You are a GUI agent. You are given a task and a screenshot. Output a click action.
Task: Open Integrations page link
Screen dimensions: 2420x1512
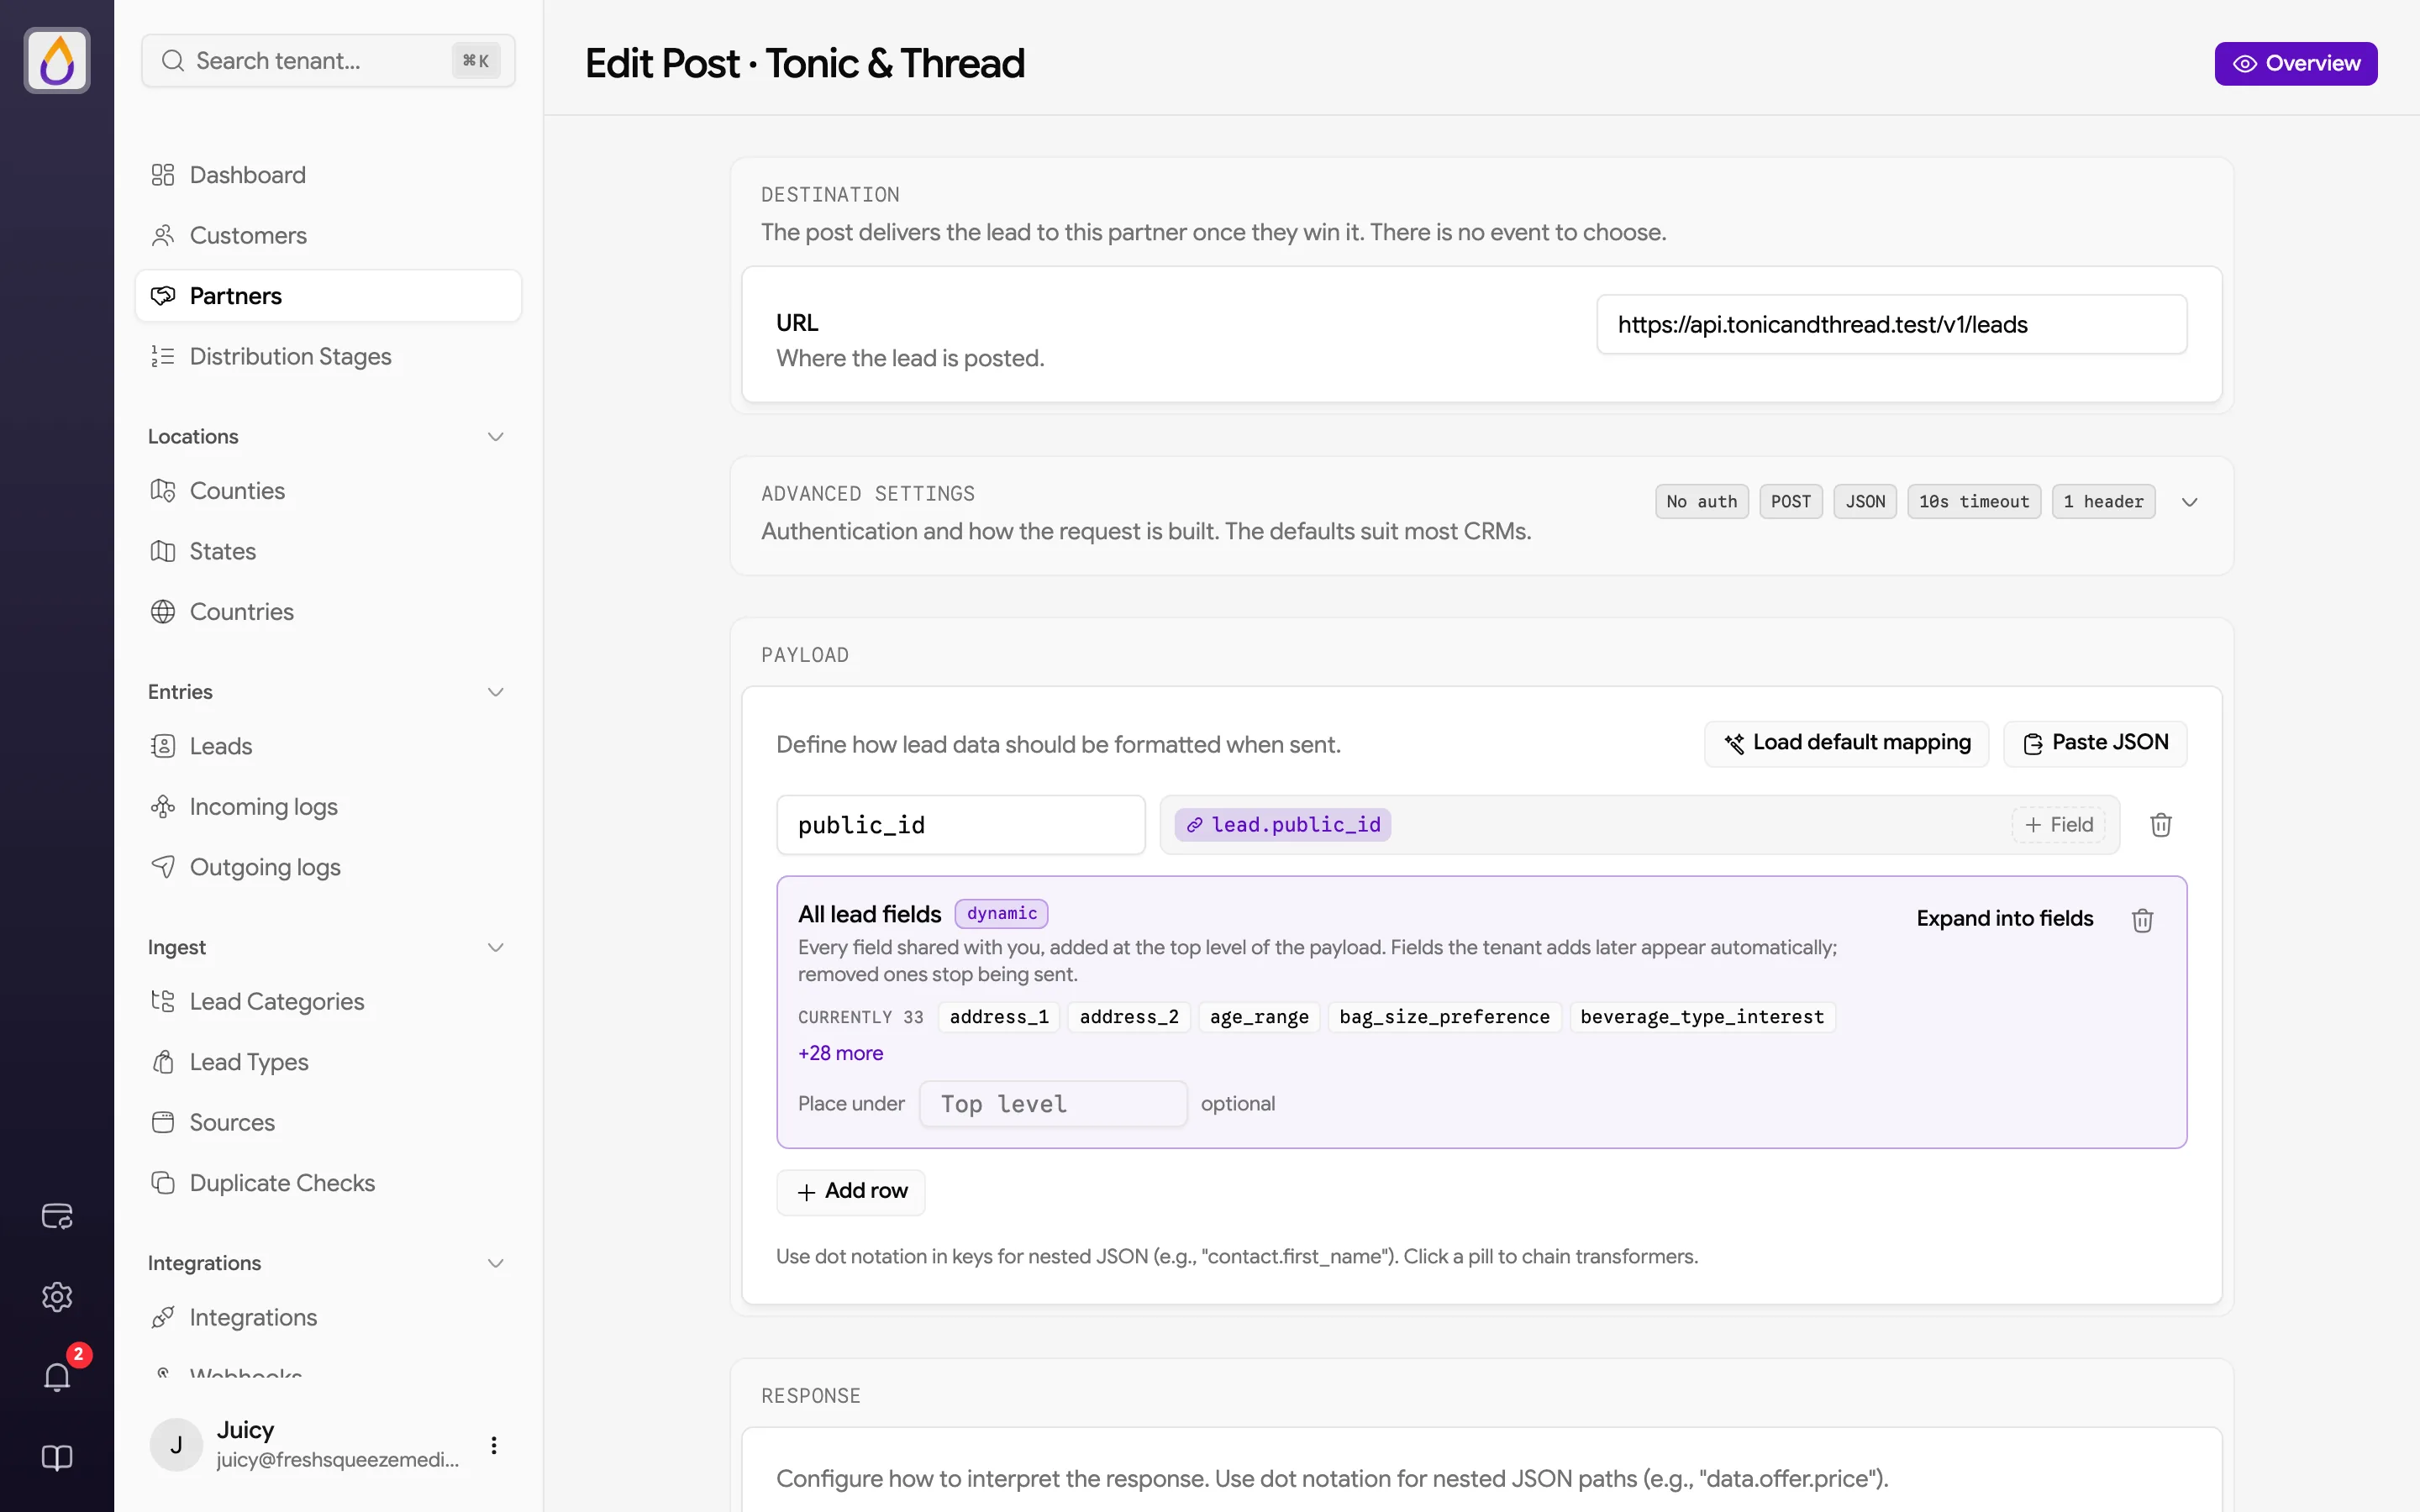click(328, 1318)
